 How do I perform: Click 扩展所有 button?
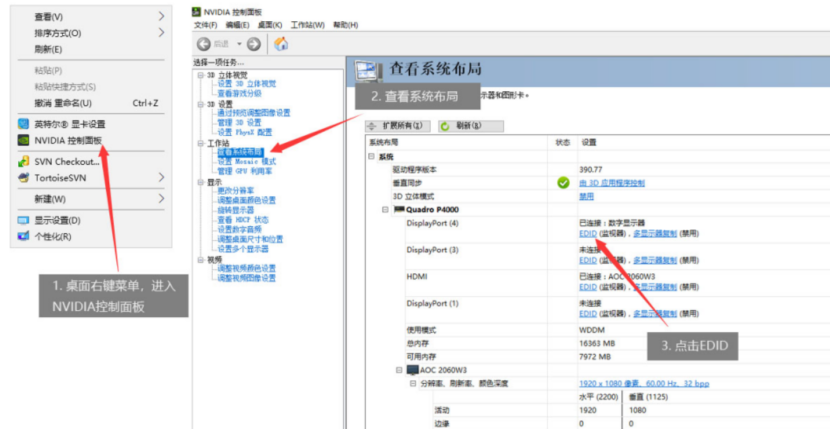(x=398, y=126)
